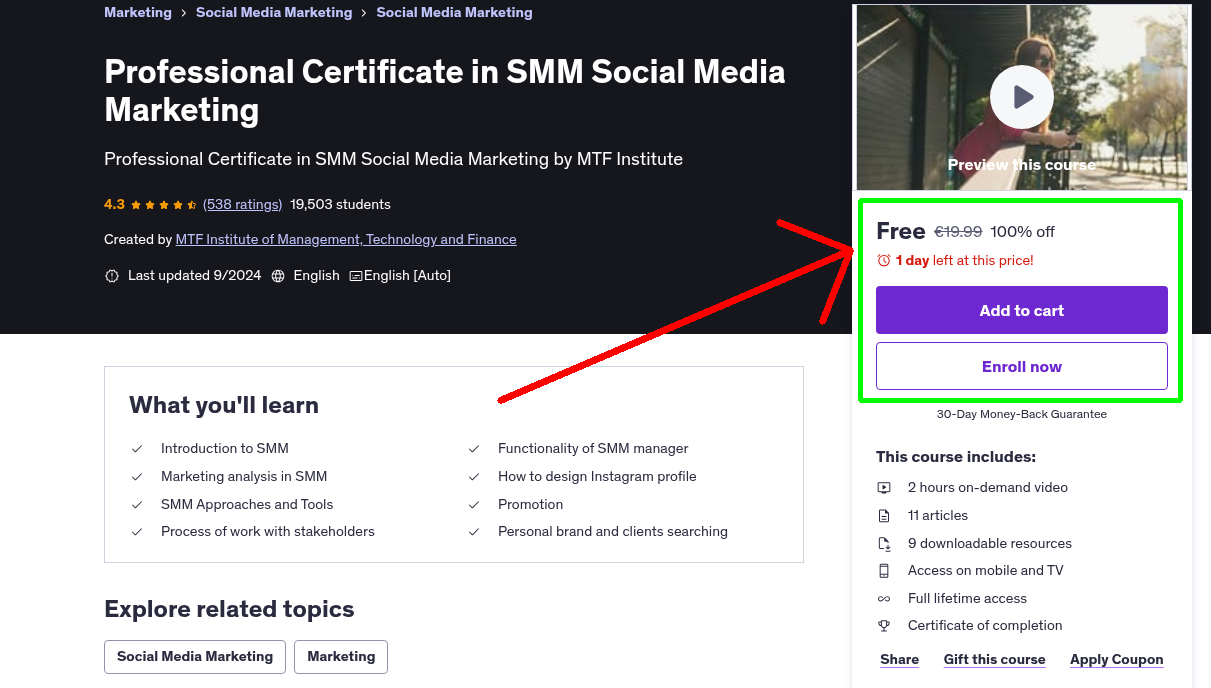Click the alarm clock icon next to '1 day left'

(x=883, y=260)
